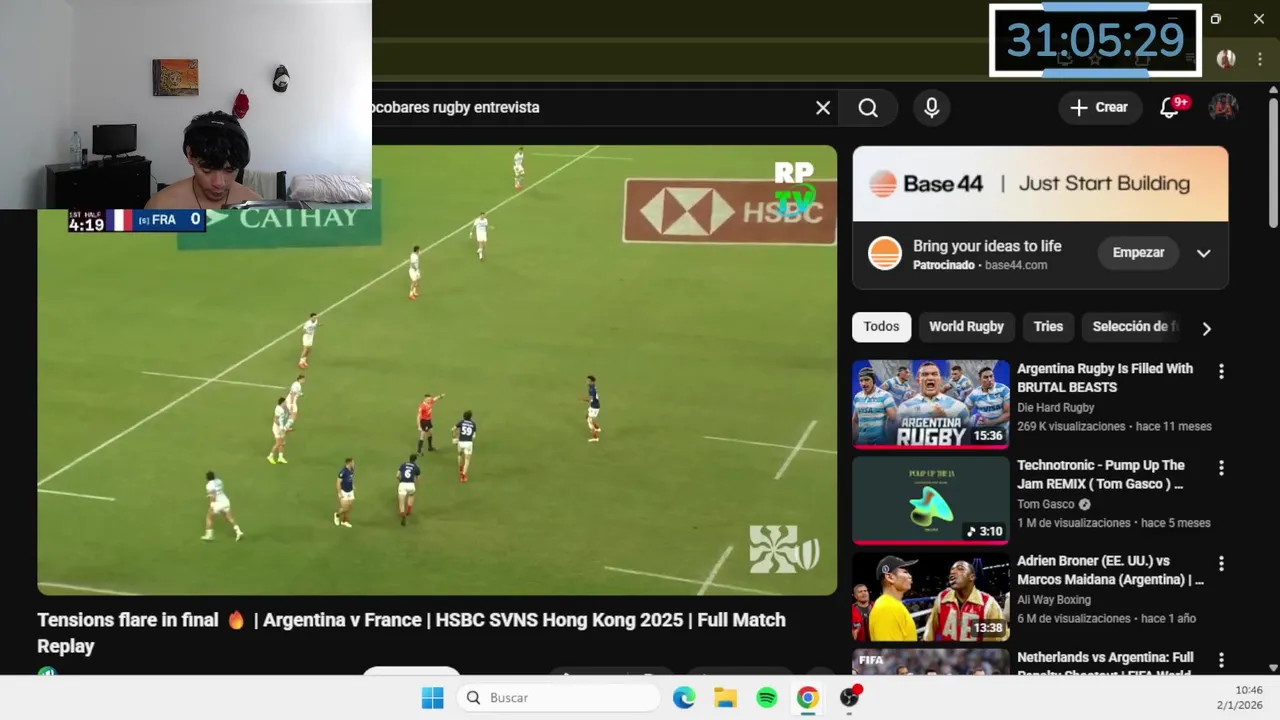Click the rugby match video player
This screenshot has height=720, width=1280.
[437, 371]
